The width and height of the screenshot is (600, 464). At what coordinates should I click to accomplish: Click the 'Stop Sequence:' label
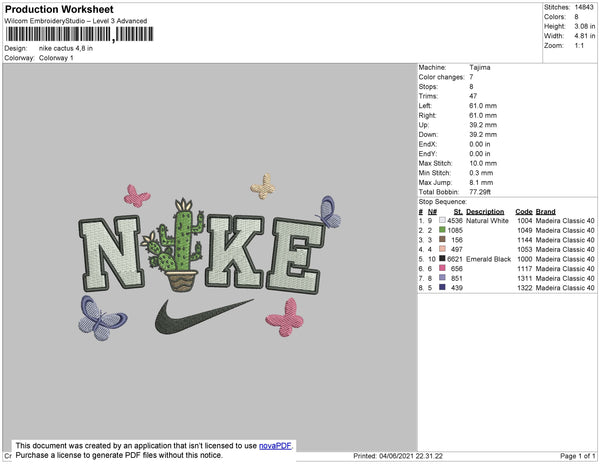pos(443,202)
